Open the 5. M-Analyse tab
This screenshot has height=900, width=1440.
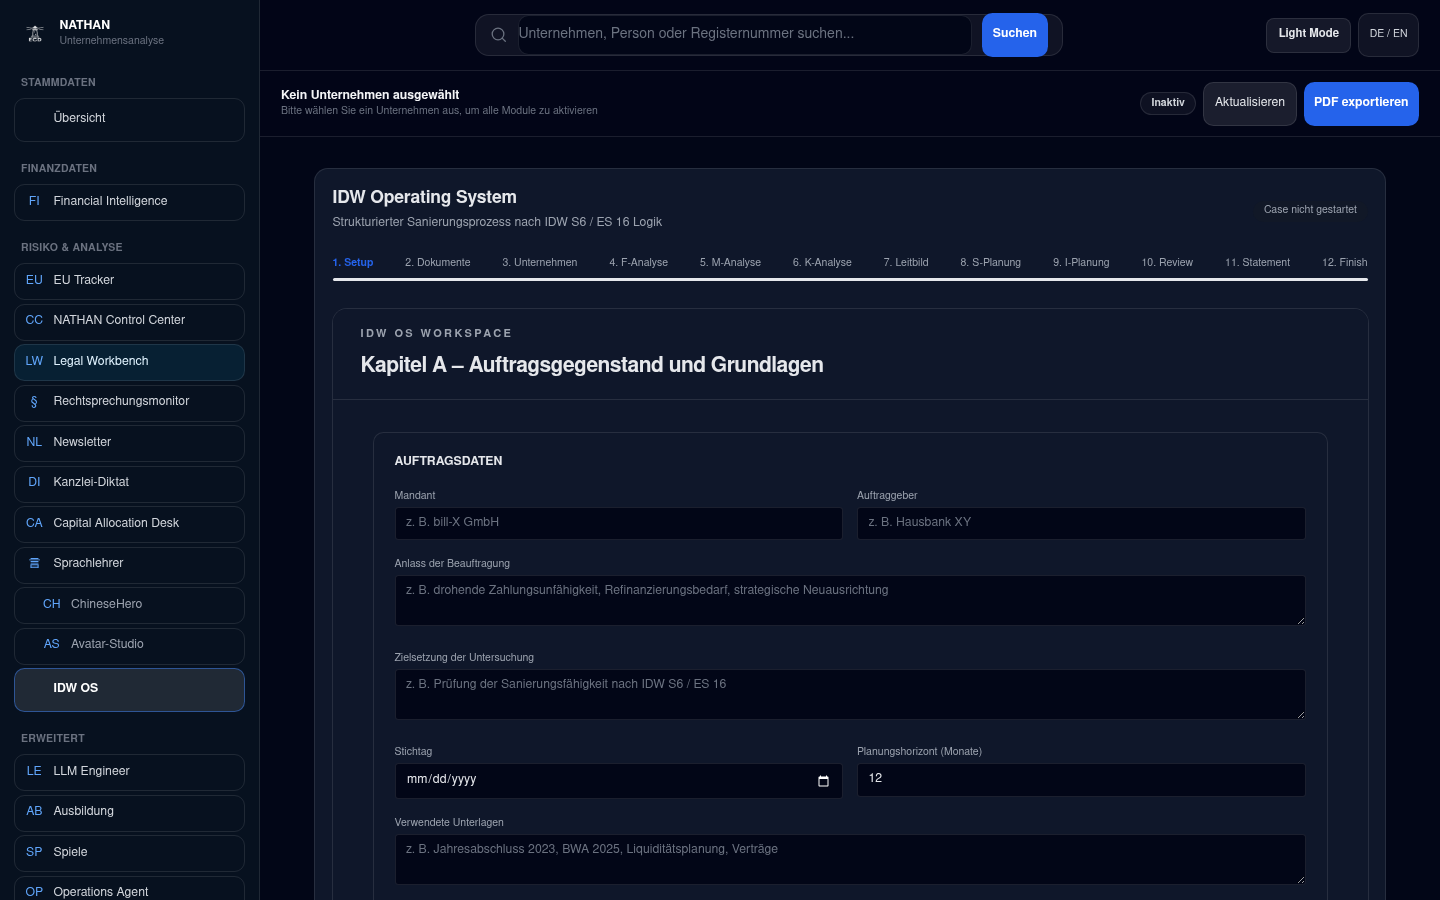click(730, 263)
